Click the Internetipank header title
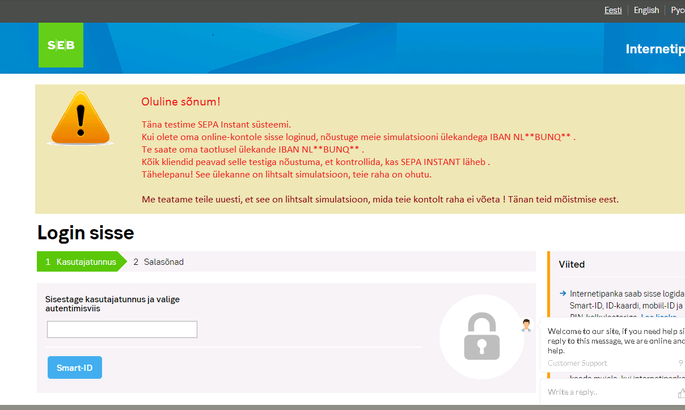This screenshot has height=410, width=685. tap(655, 49)
